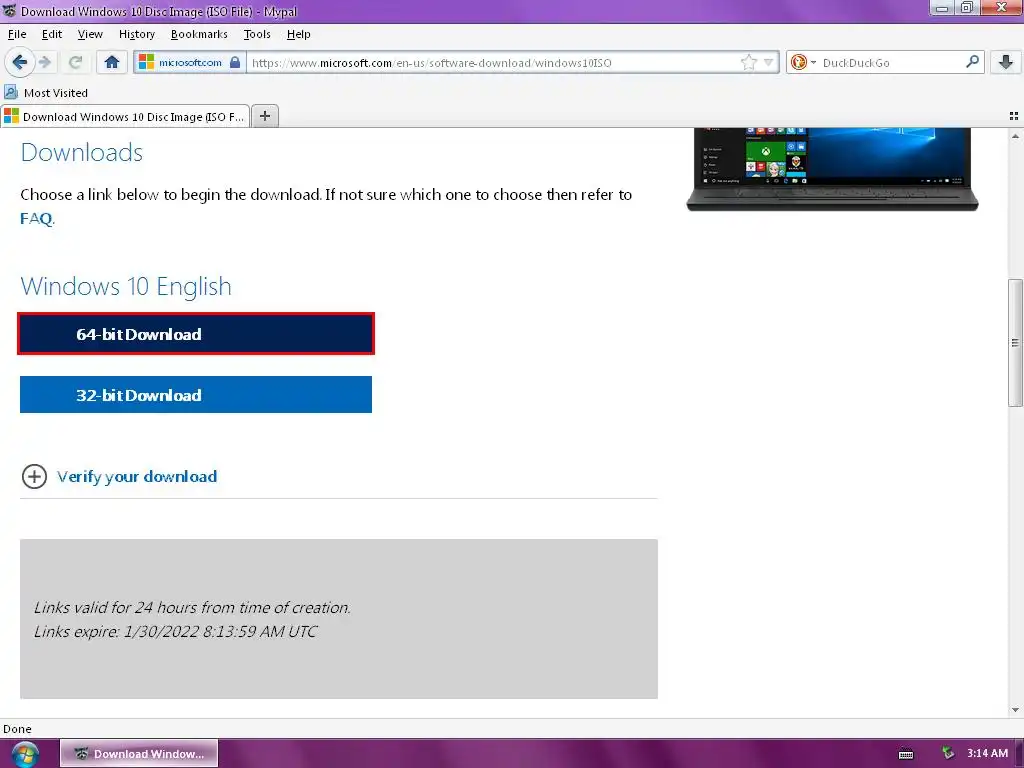Click the padlock site security icon

(235, 63)
